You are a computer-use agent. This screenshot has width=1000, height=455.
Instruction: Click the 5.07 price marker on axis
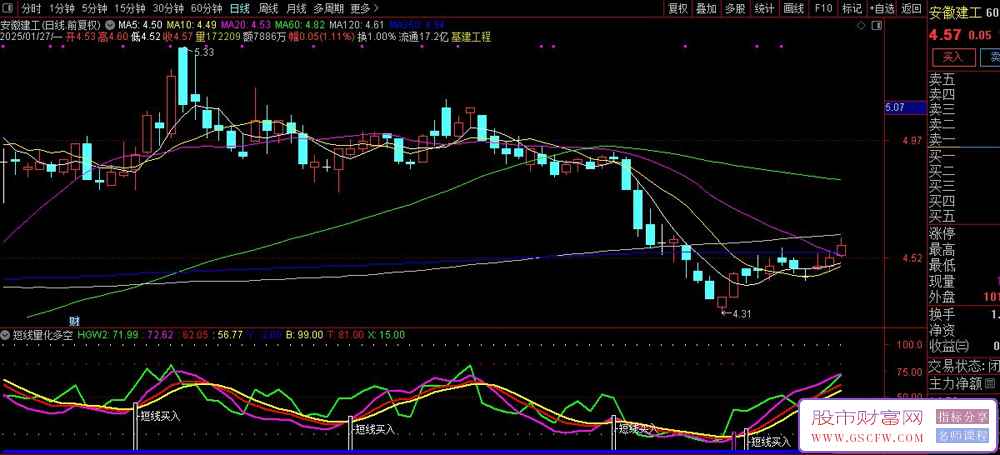click(x=895, y=106)
